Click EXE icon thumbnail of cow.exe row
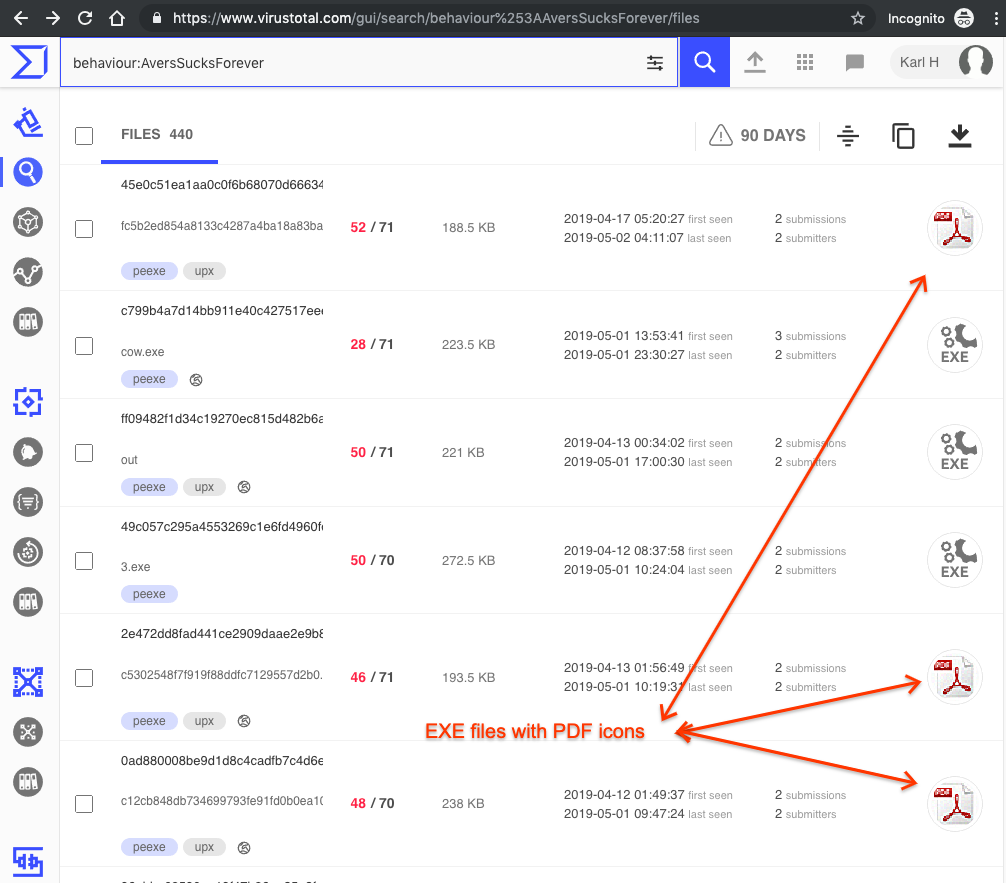Screen dimensions: 1006x886 click(955, 345)
